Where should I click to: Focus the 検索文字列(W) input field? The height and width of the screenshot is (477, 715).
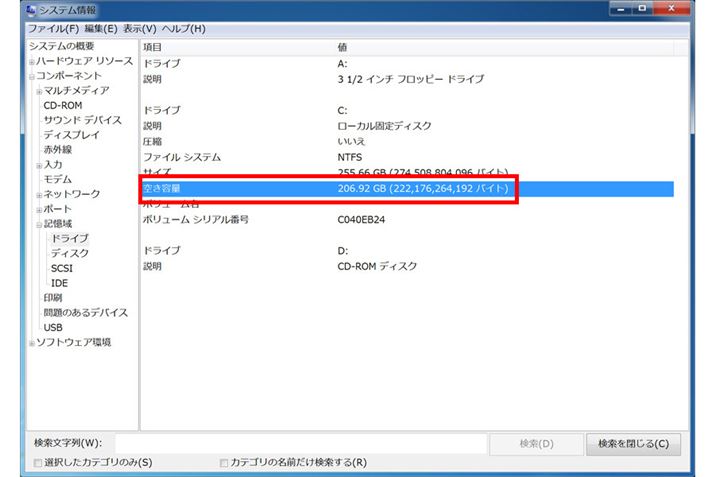click(x=301, y=444)
